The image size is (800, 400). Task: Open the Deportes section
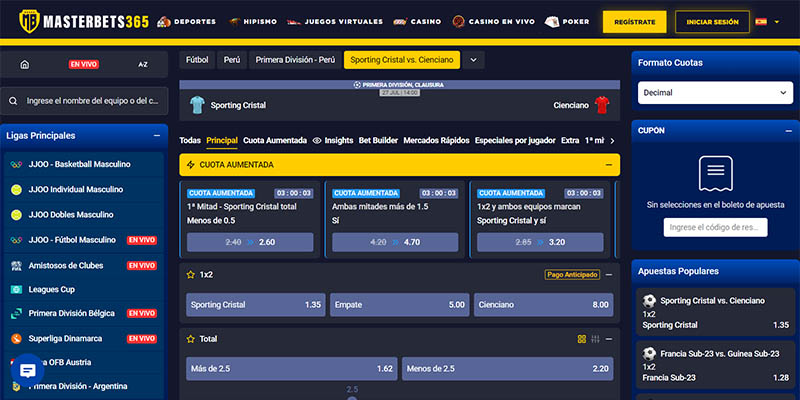pyautogui.click(x=186, y=21)
